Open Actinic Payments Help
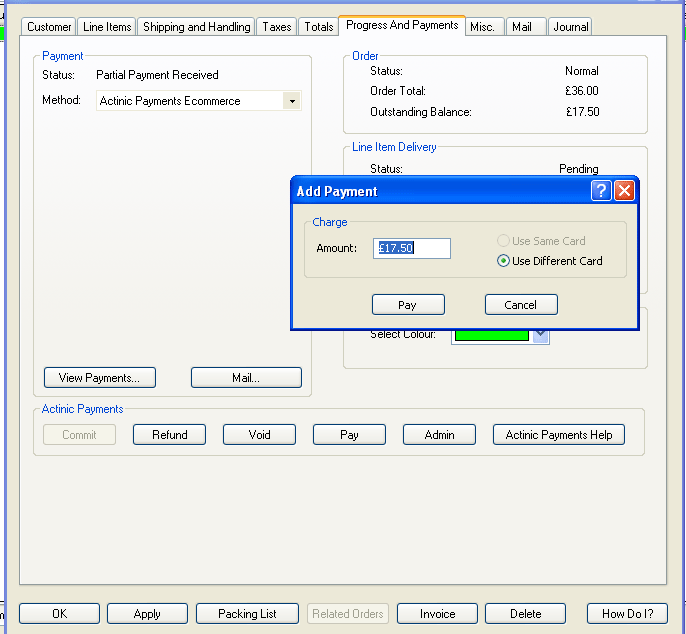 point(558,434)
